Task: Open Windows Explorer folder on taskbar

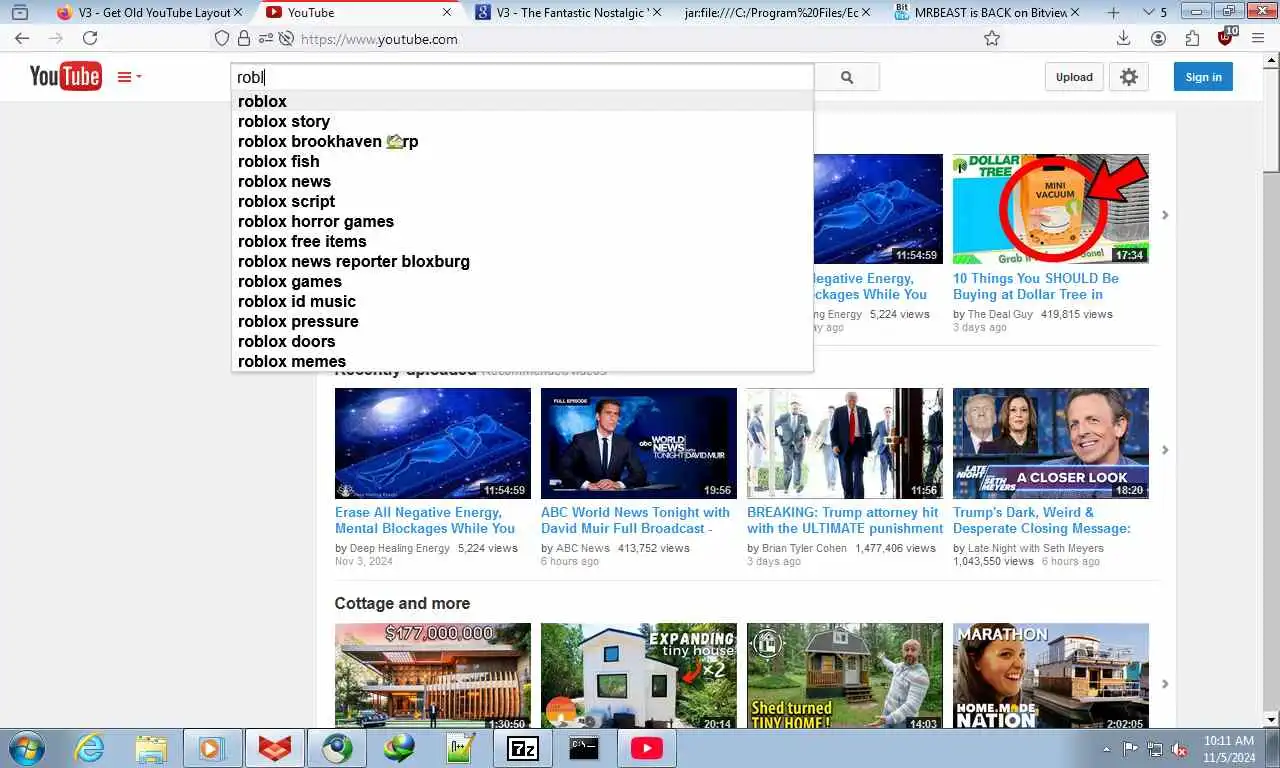Action: tap(151, 748)
